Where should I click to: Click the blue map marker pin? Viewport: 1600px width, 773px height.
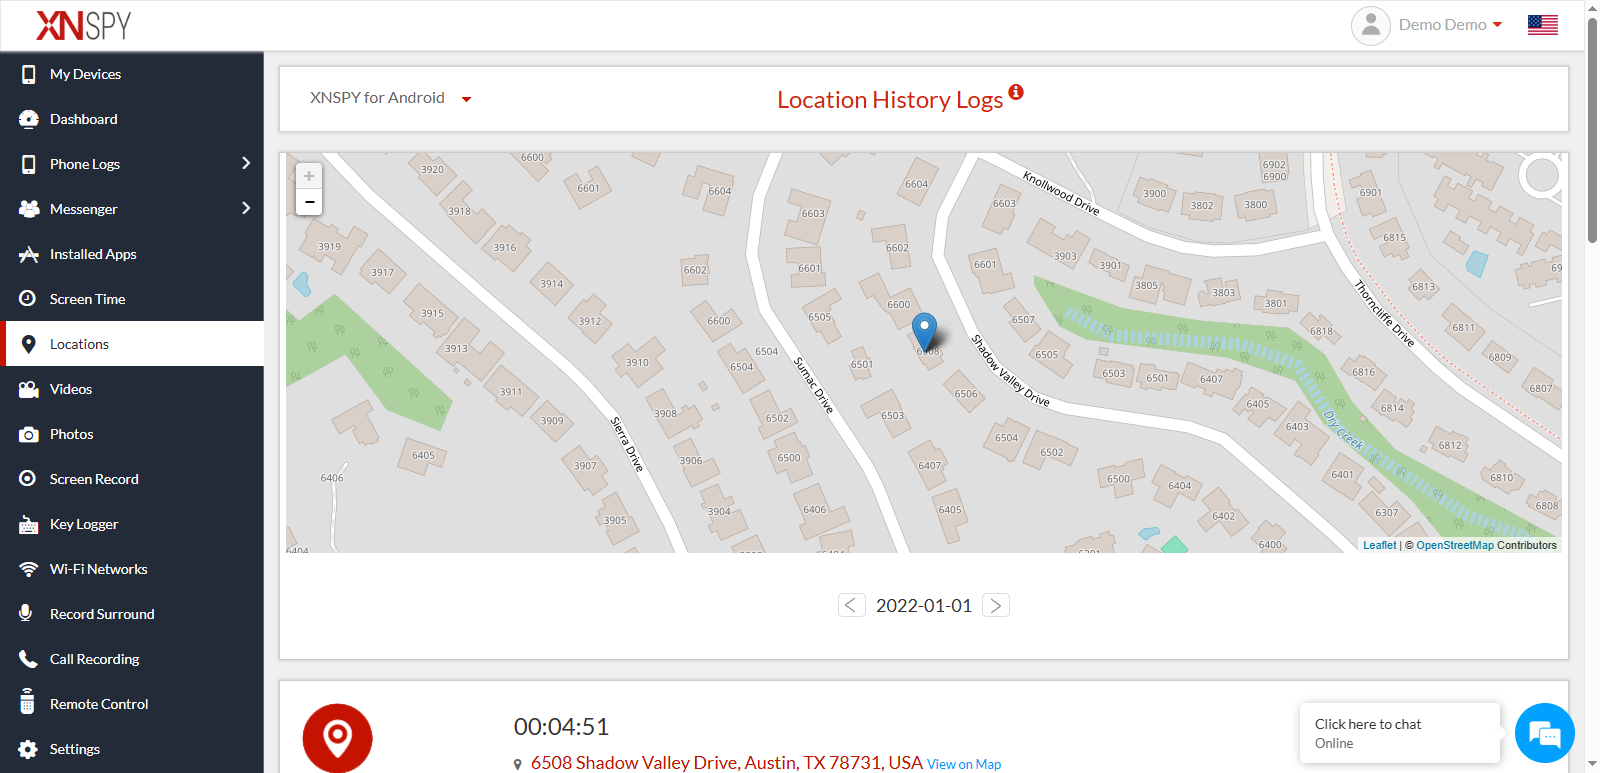[x=925, y=331]
